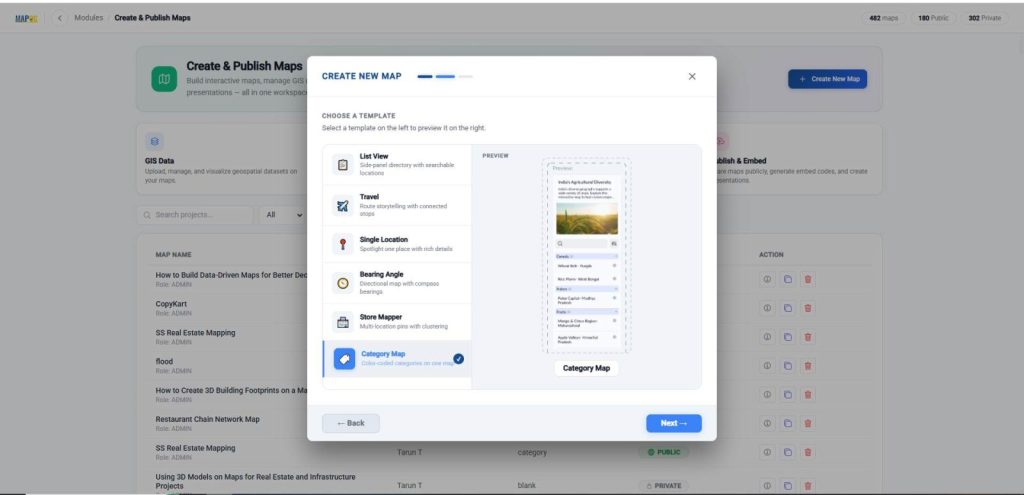1024x495 pixels.
Task: Duplicate the How to Build Data-Driven Maps row
Action: point(788,279)
